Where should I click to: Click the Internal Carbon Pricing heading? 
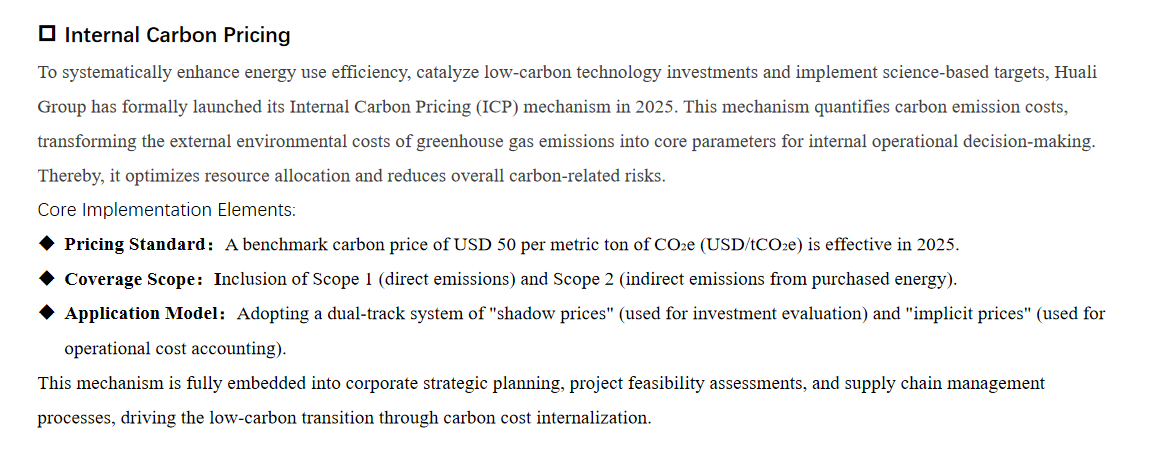tap(177, 35)
